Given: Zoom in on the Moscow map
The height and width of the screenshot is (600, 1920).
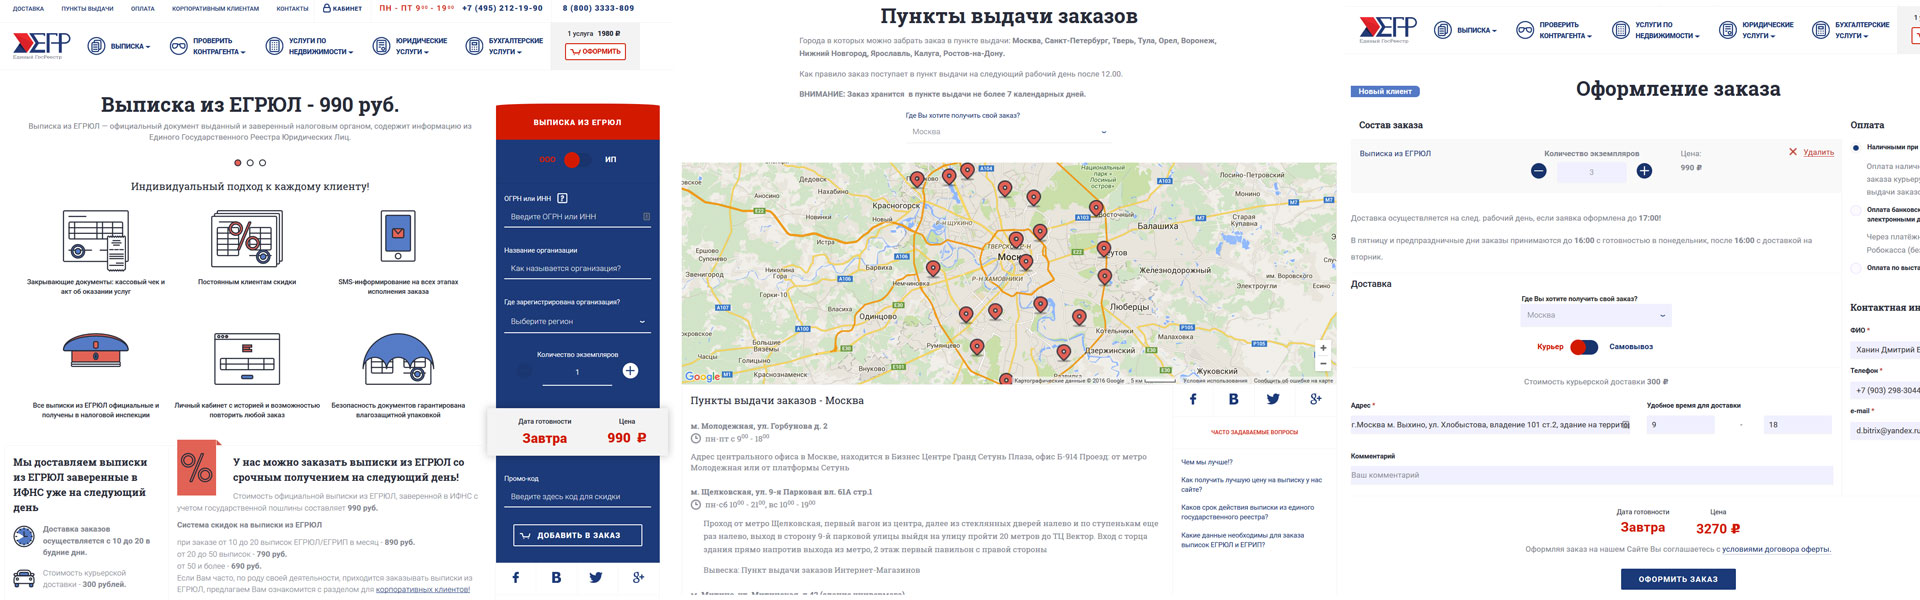Looking at the screenshot, I should [1323, 348].
